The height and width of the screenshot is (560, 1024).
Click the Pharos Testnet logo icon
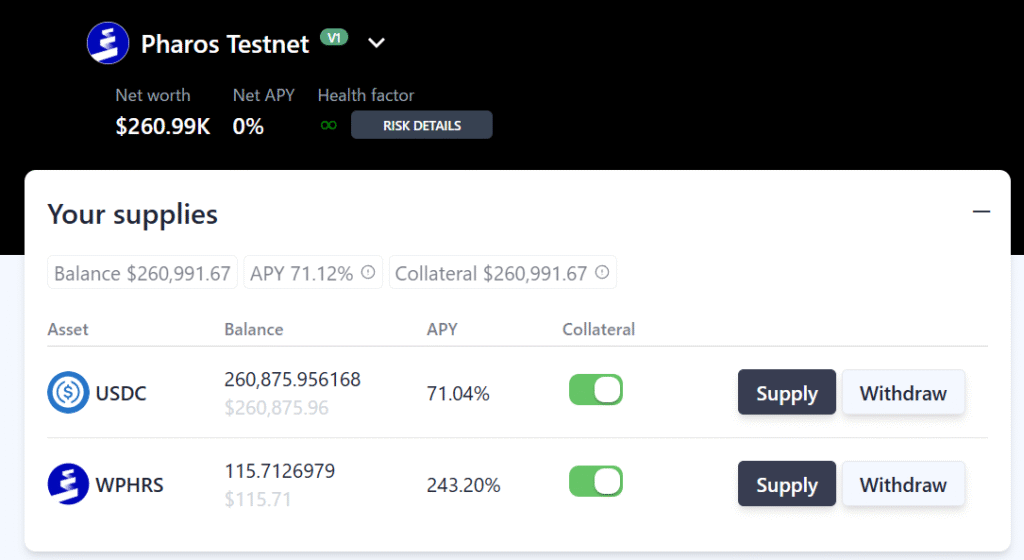pos(108,43)
